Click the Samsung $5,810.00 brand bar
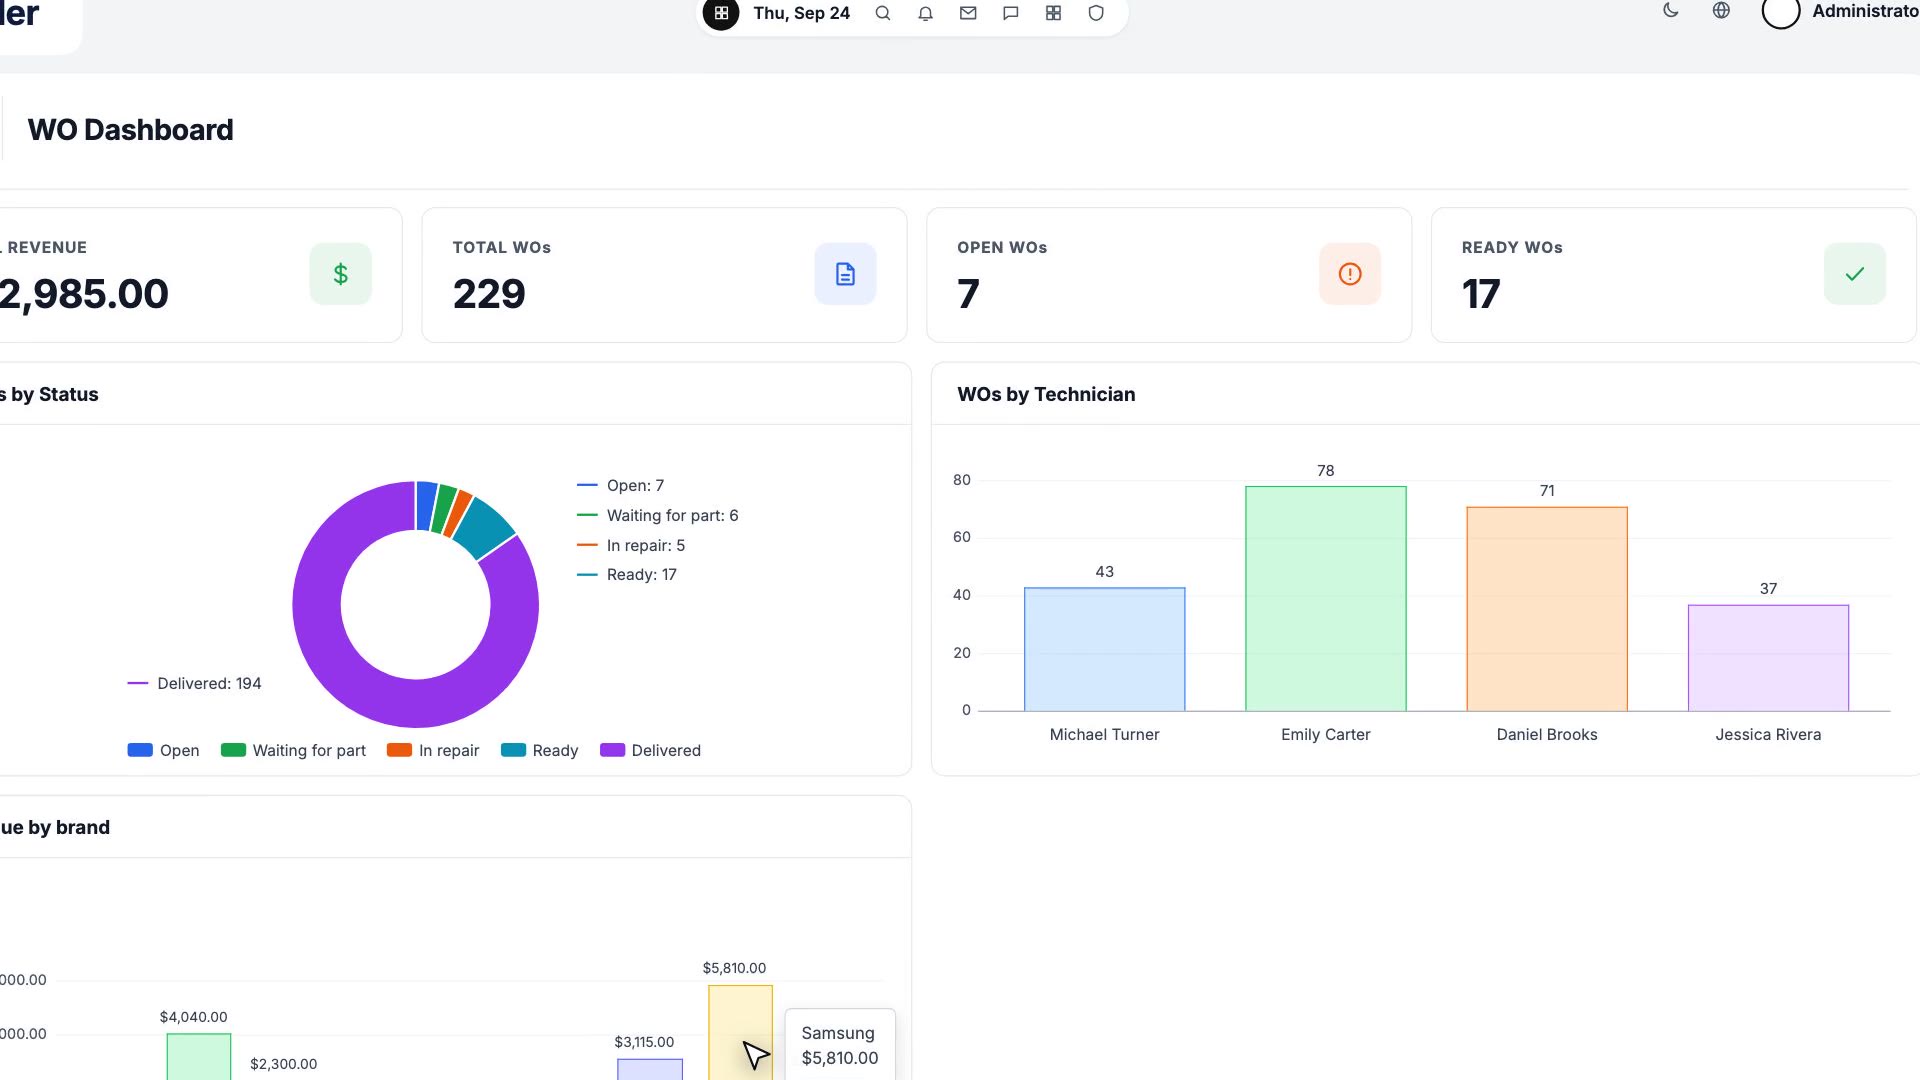This screenshot has width=1920, height=1080. pyautogui.click(x=740, y=1033)
